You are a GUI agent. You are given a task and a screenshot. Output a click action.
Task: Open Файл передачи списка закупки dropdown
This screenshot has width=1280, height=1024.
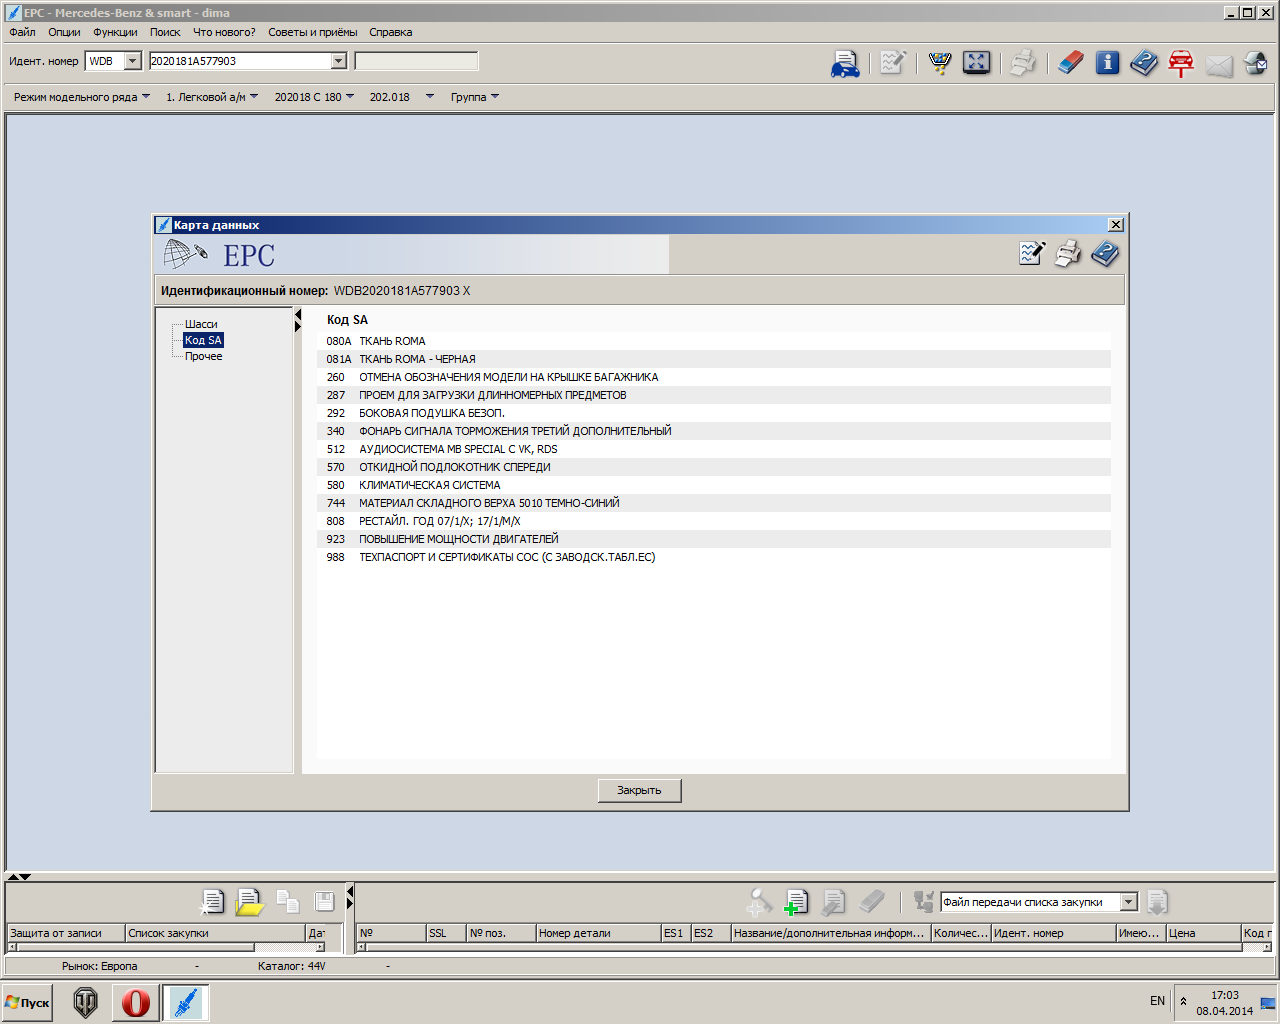pos(1129,902)
